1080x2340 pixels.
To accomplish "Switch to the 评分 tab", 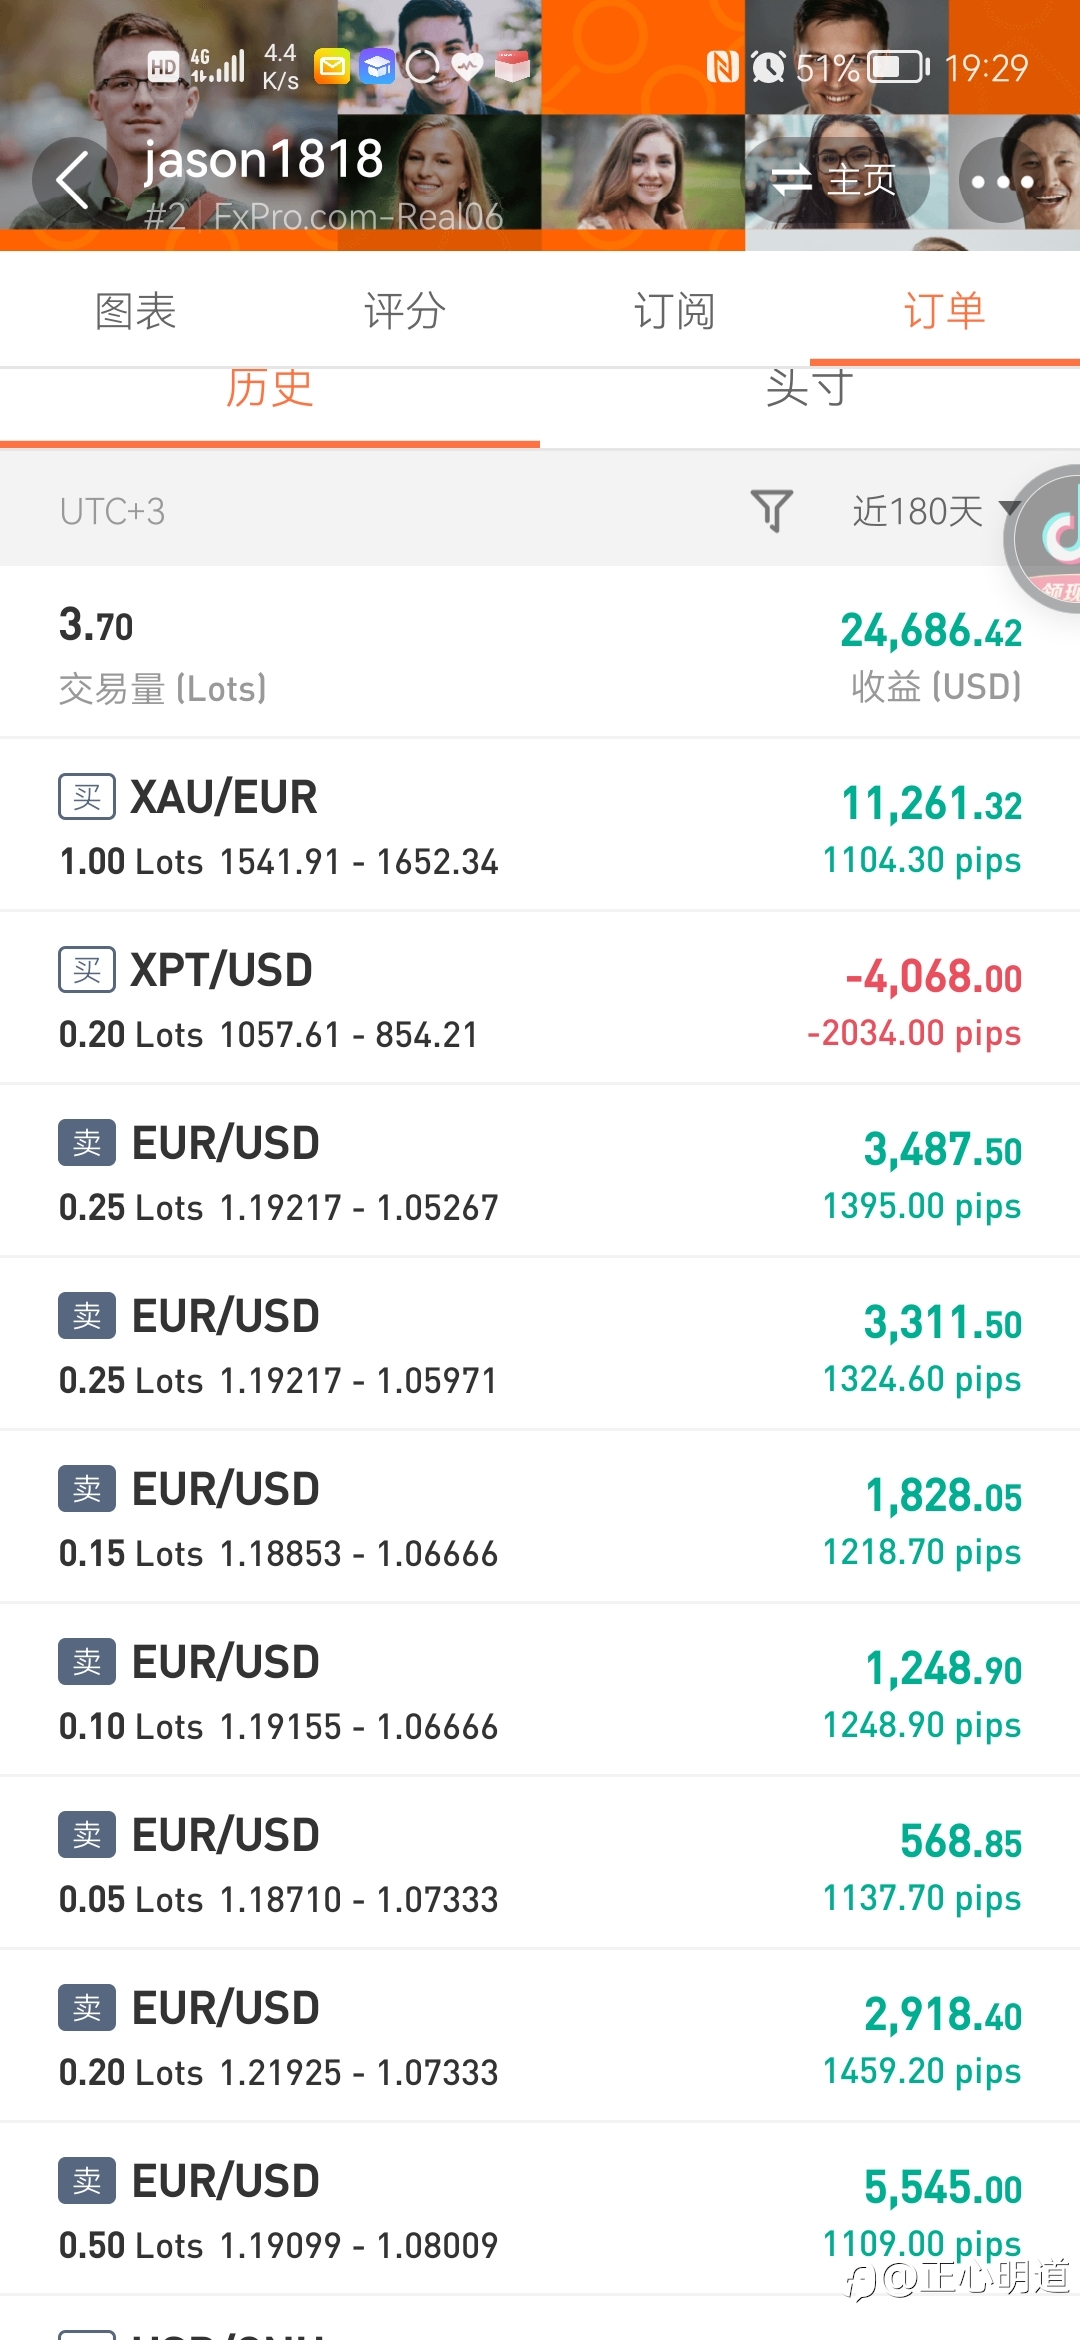I will 405,311.
